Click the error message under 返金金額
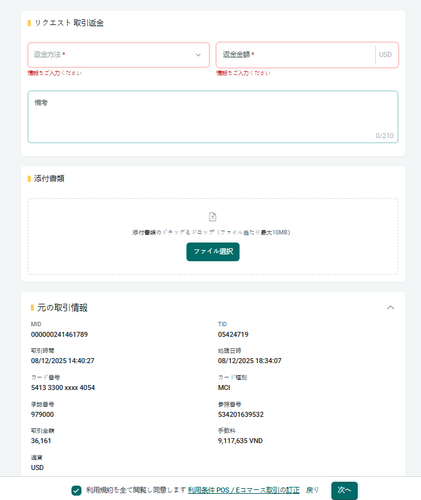The image size is (421, 500). (243, 73)
